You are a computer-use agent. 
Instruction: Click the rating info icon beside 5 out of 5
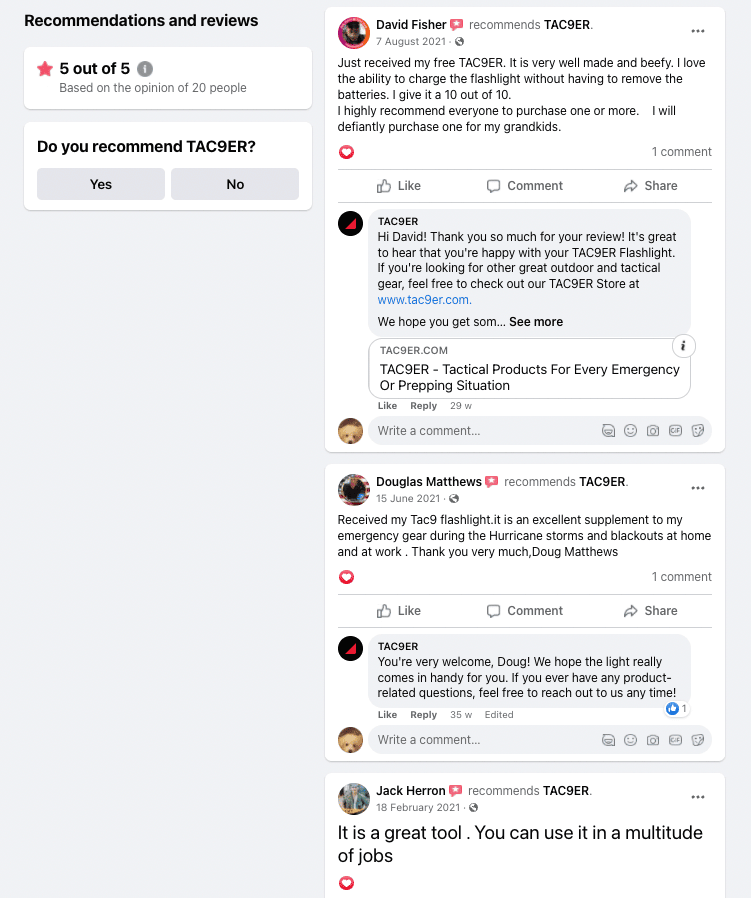145,69
